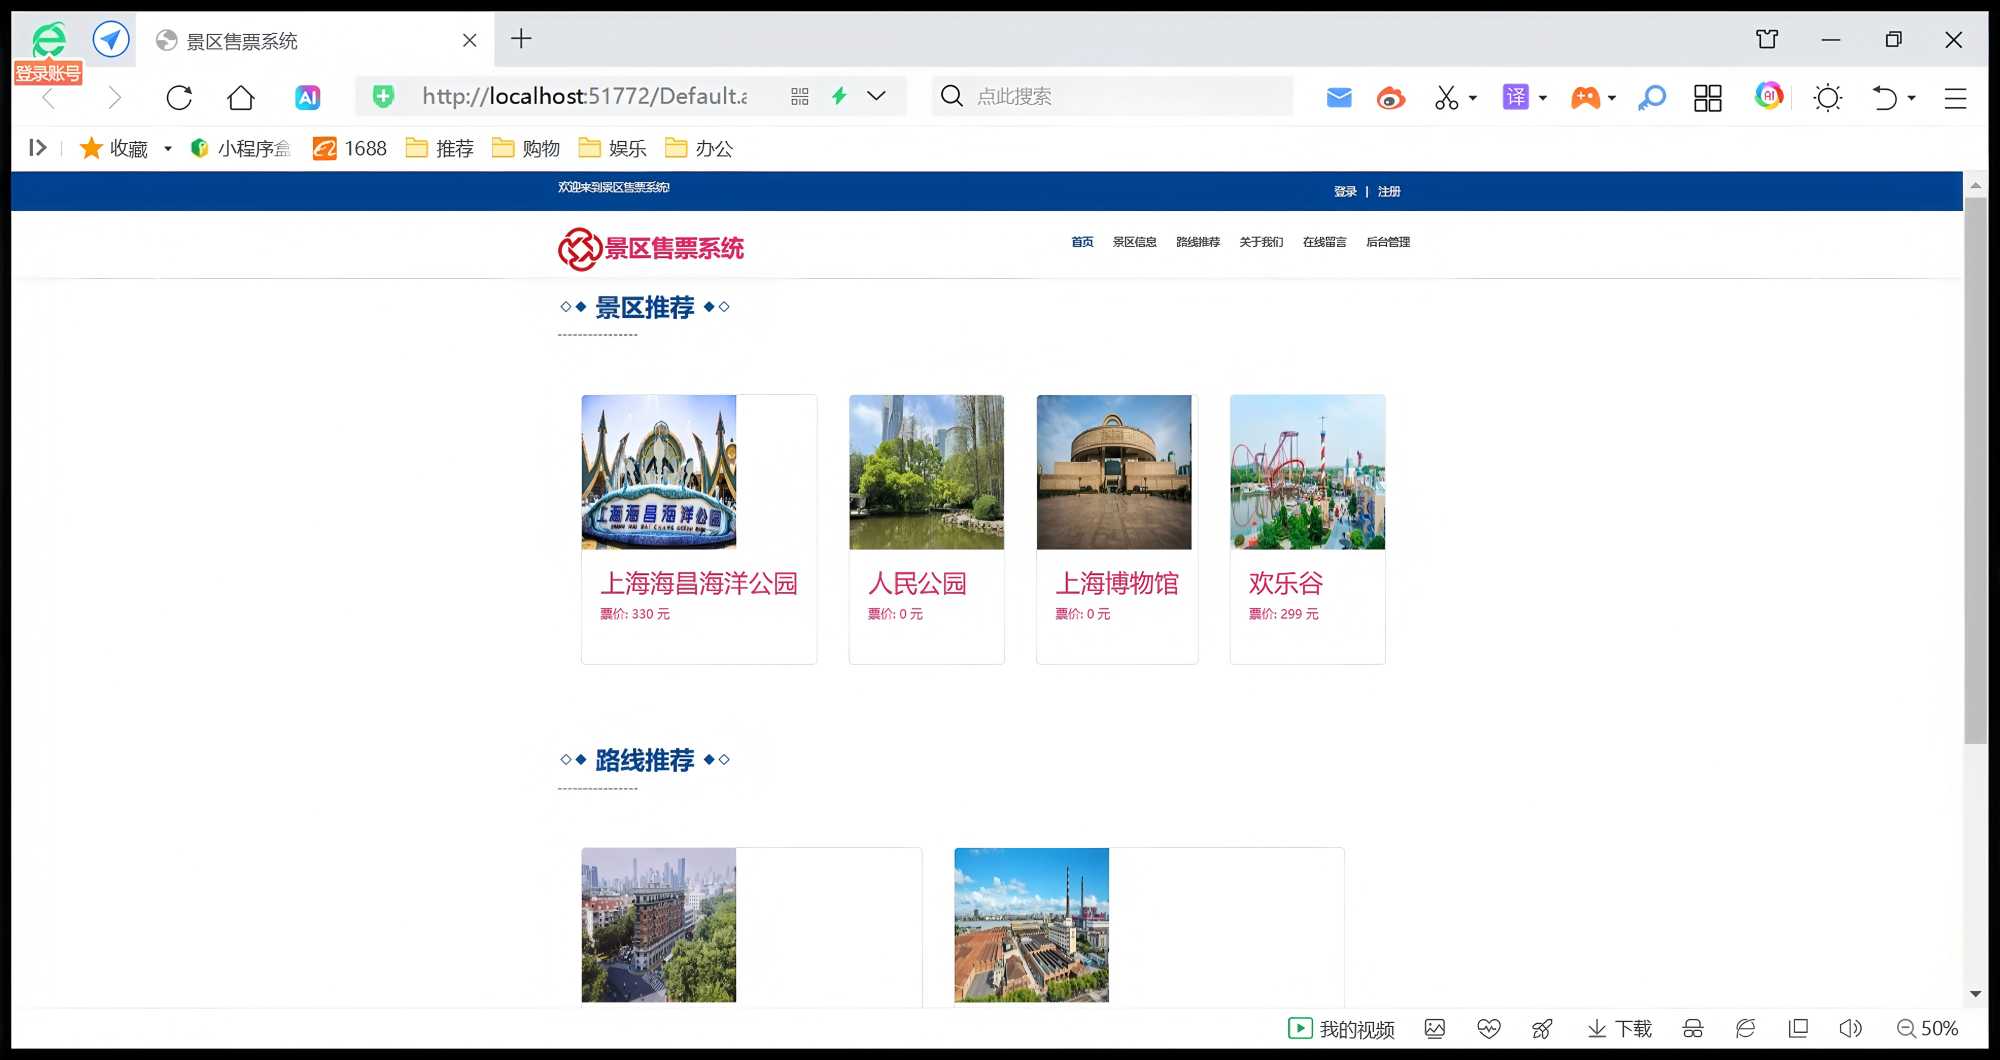Viewport: 2000px width, 1060px height.
Task: Go to browser home page icon
Action: click(241, 97)
